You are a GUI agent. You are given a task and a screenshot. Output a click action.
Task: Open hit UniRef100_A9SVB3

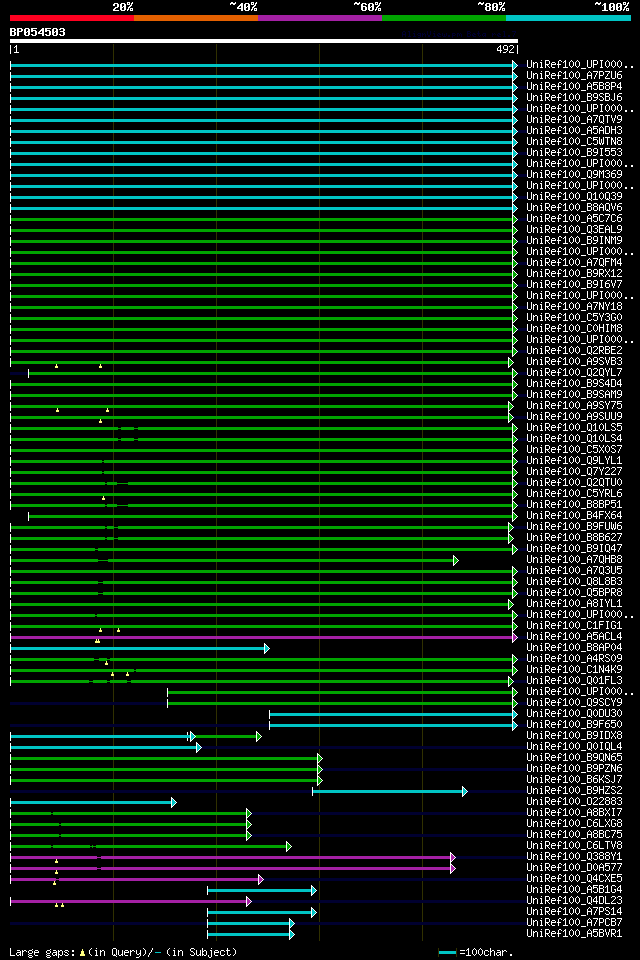coord(574,361)
